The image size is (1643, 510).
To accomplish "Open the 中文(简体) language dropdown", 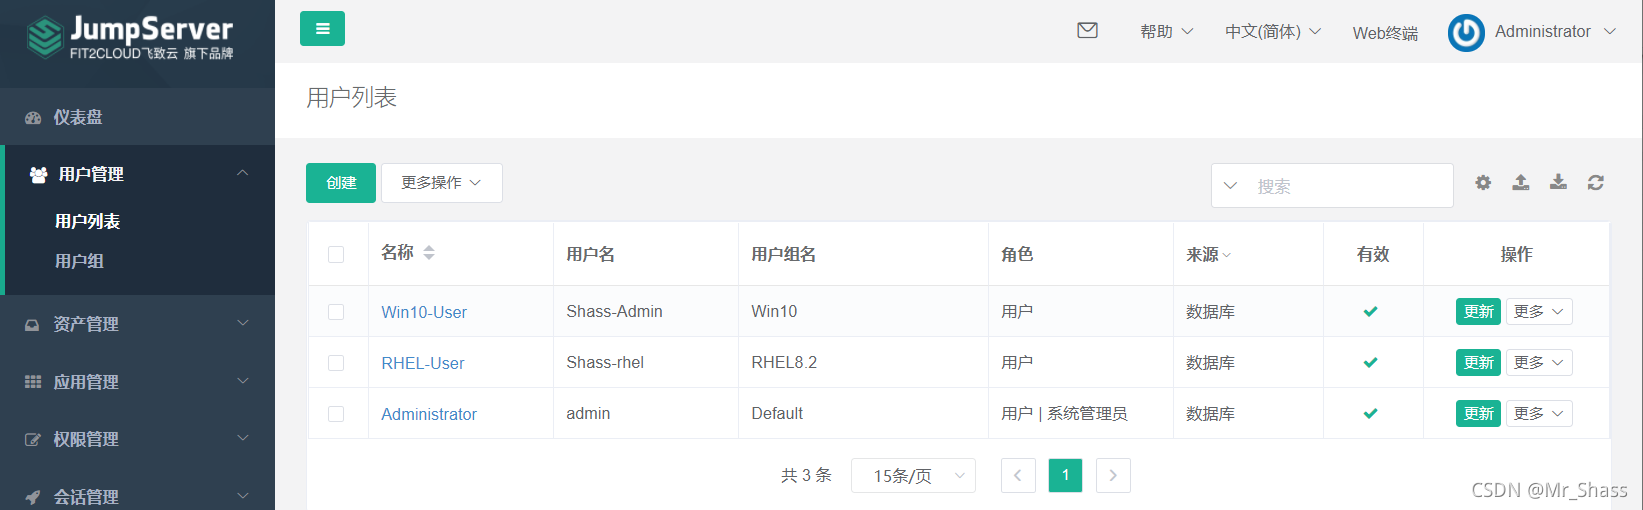I will coord(1273,32).
